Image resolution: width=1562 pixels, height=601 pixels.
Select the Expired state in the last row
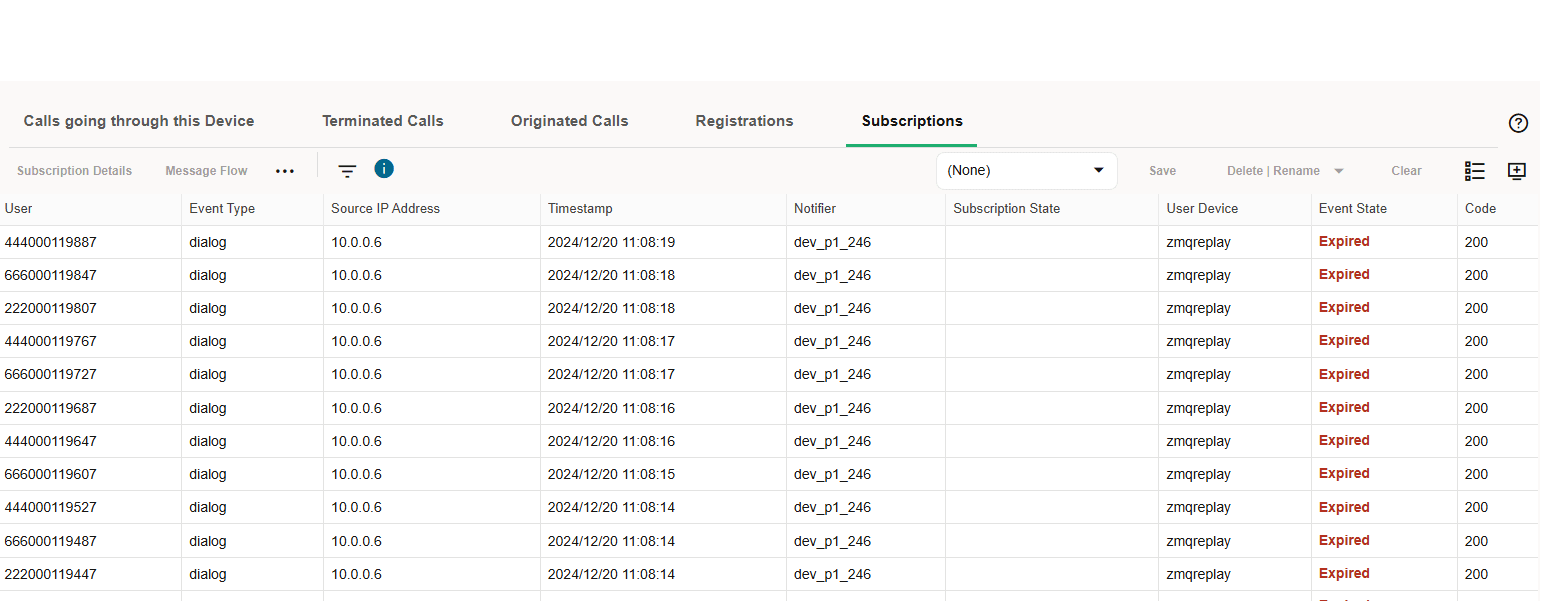point(1344,573)
